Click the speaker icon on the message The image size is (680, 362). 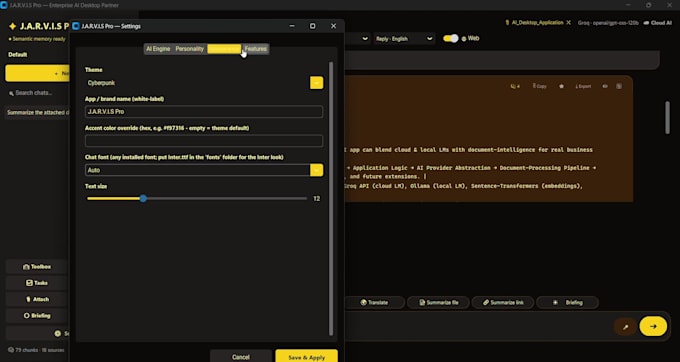pyautogui.click(x=605, y=86)
